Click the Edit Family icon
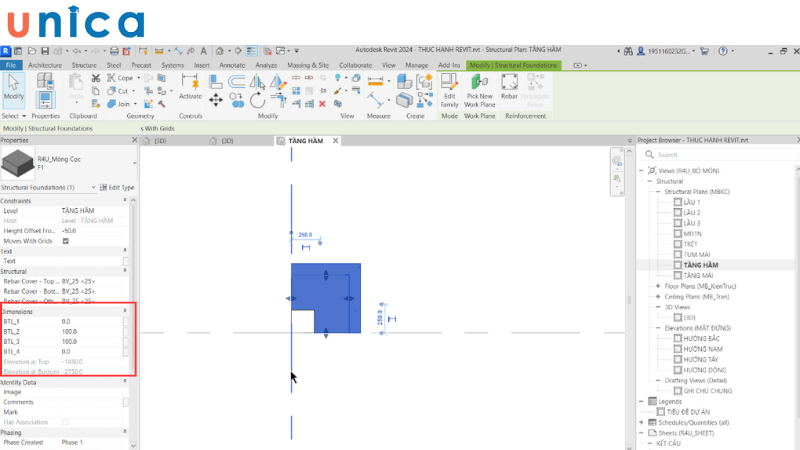Image resolution: width=800 pixels, height=450 pixels. point(450,90)
